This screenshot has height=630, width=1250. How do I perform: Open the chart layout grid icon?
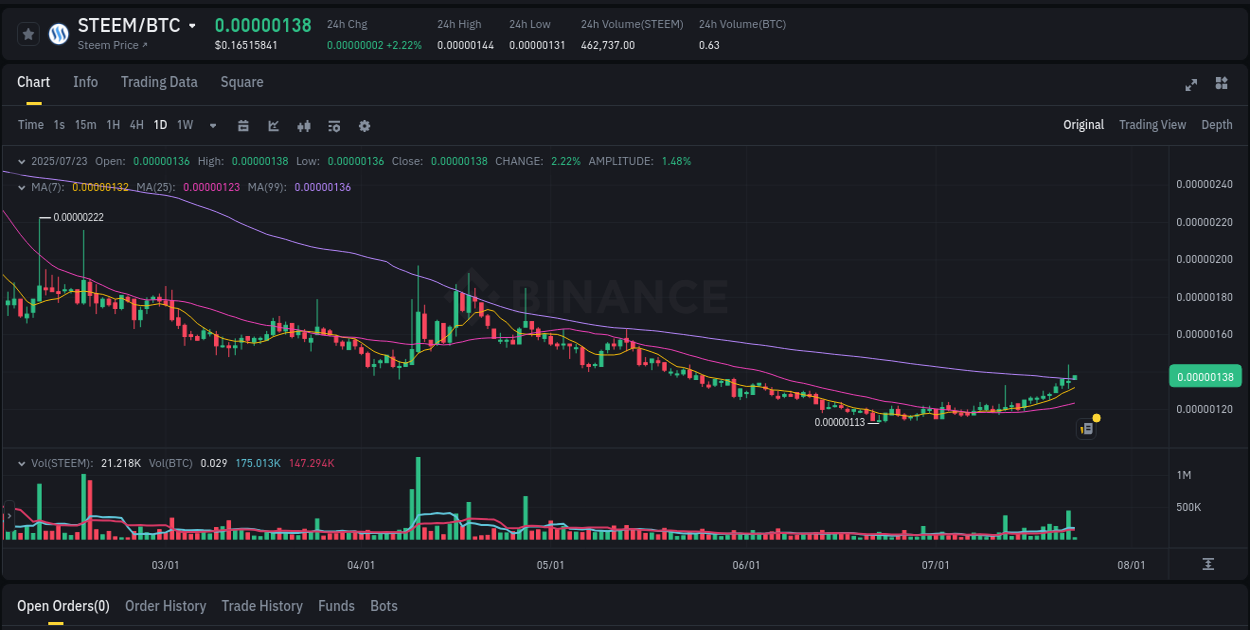[1221, 85]
